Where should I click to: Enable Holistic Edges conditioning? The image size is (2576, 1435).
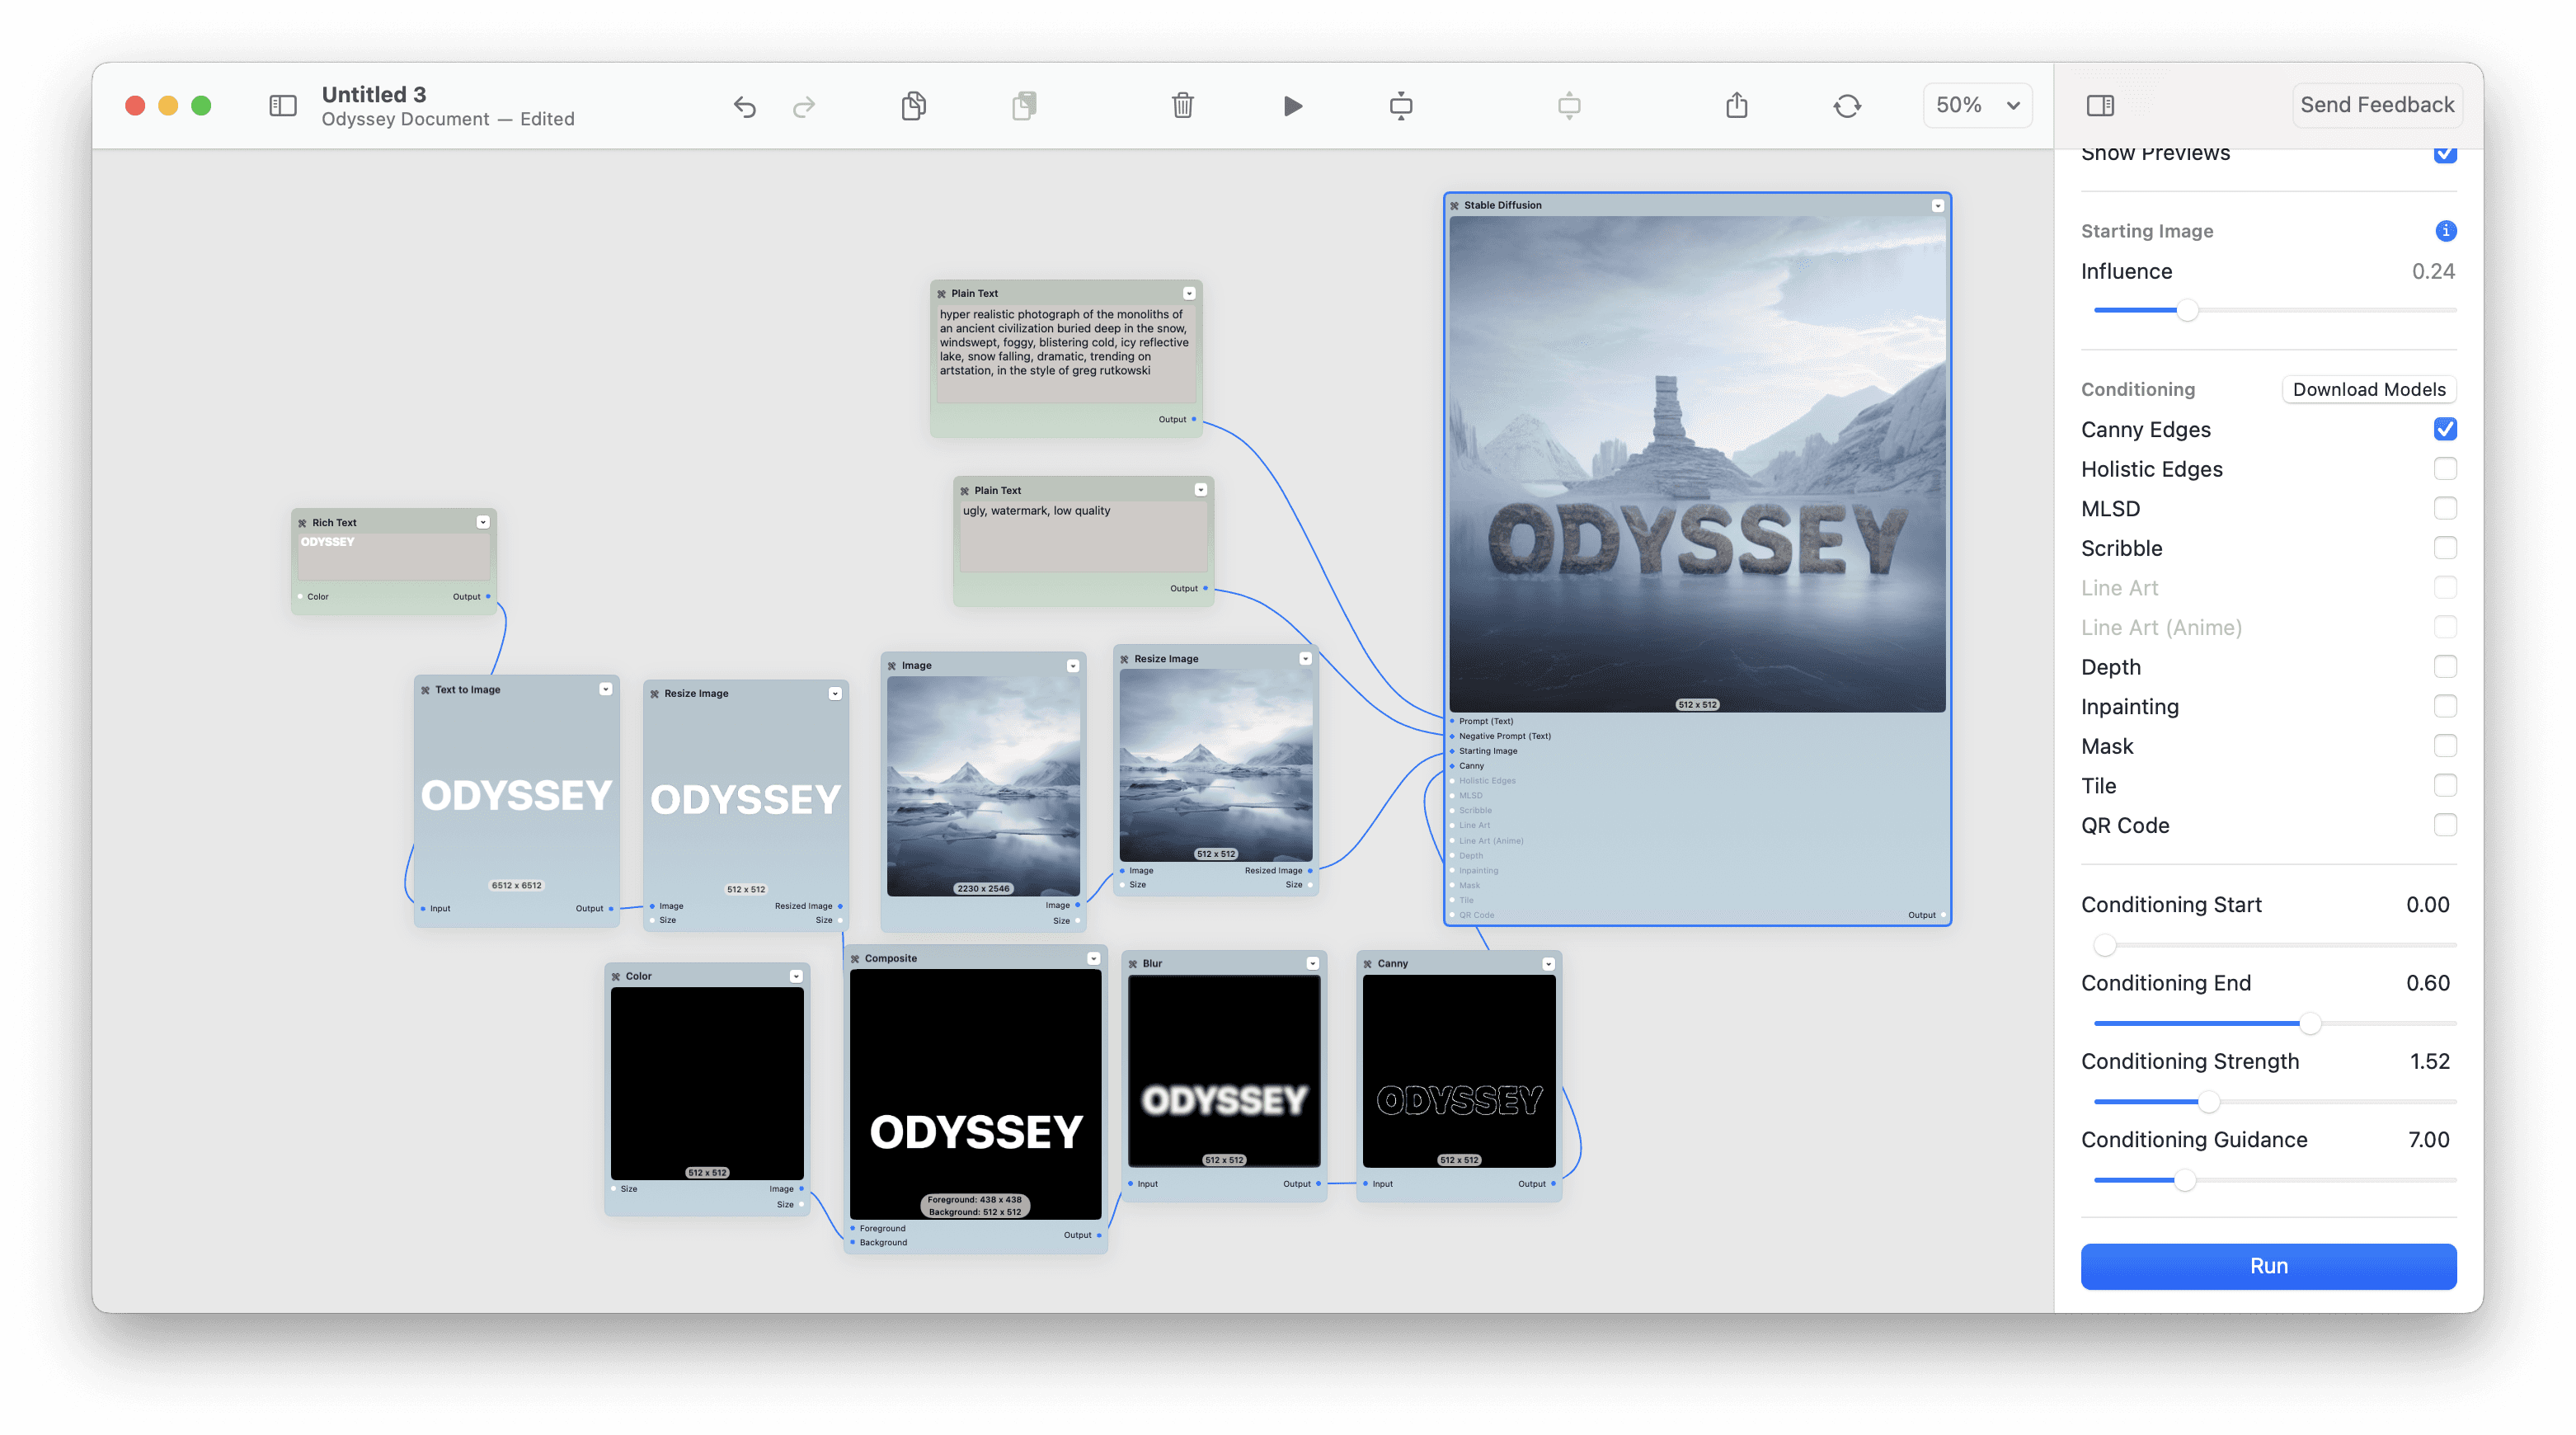pyautogui.click(x=2444, y=469)
